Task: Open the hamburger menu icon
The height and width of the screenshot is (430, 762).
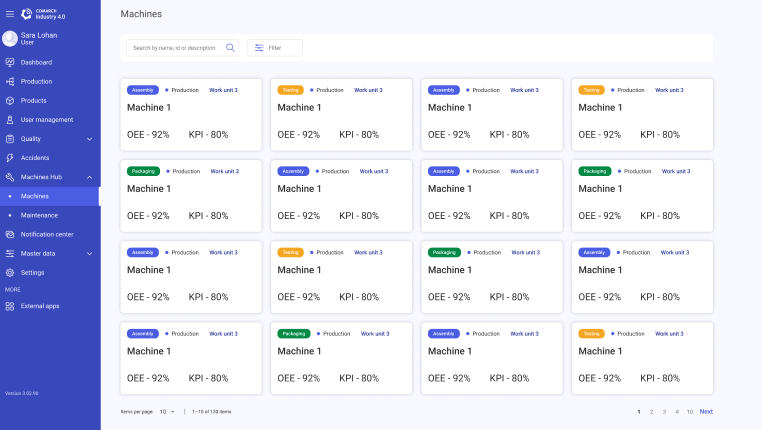Action: click(x=10, y=14)
